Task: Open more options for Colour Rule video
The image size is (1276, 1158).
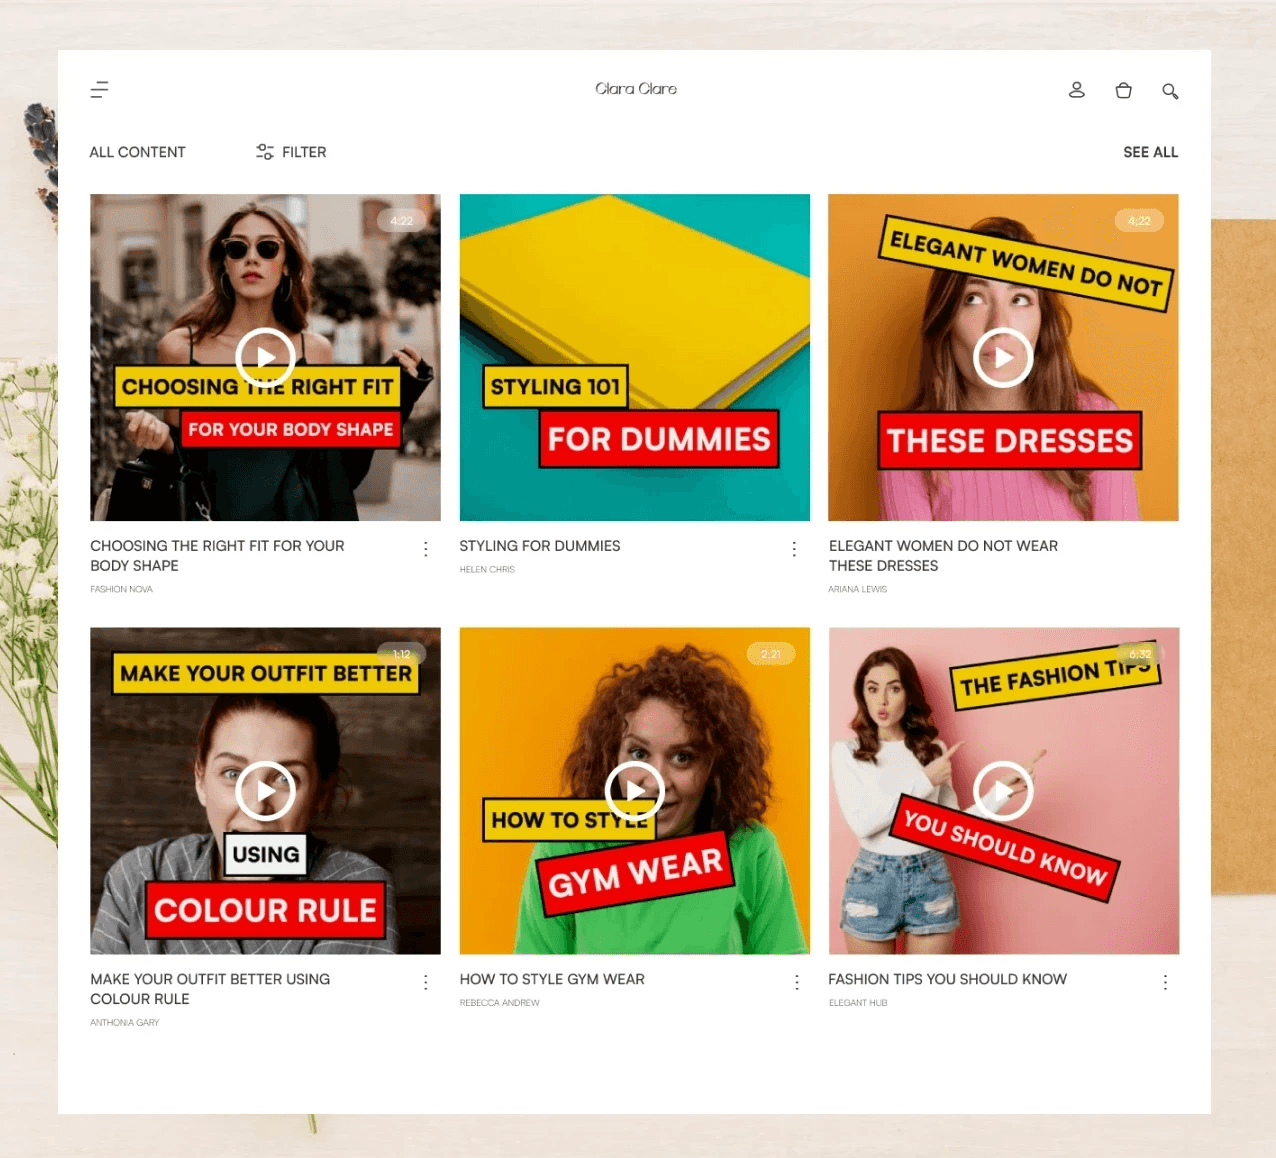Action: pos(426,982)
